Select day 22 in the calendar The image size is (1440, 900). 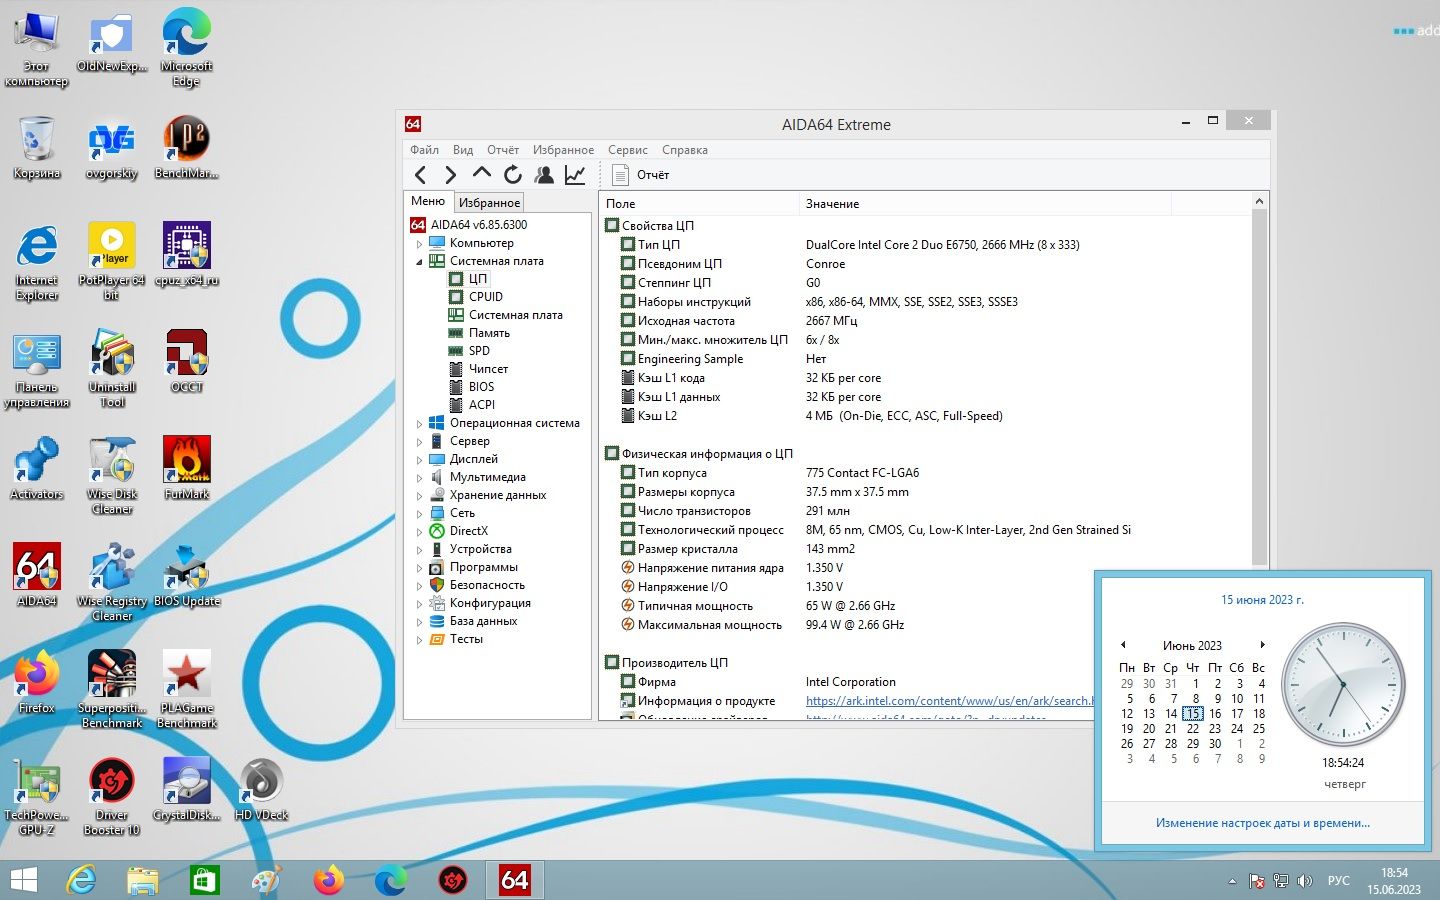tap(1193, 729)
